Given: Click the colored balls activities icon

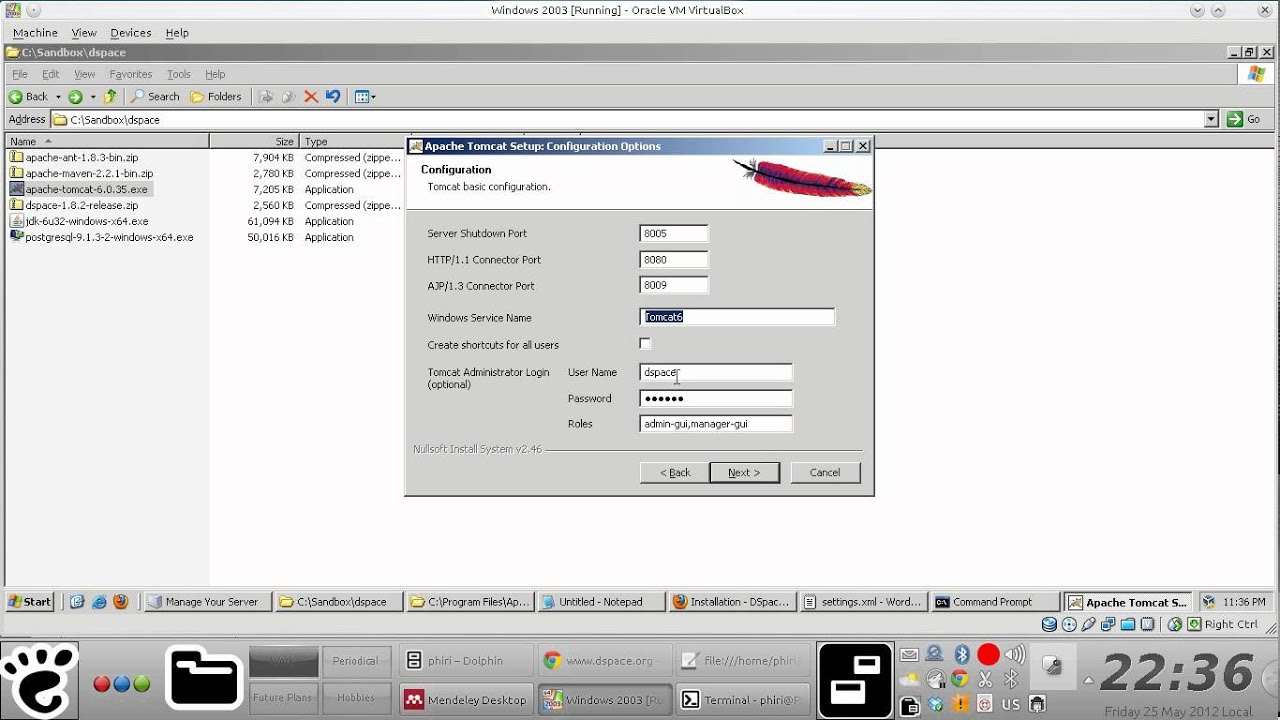Looking at the screenshot, I should pos(122,684).
